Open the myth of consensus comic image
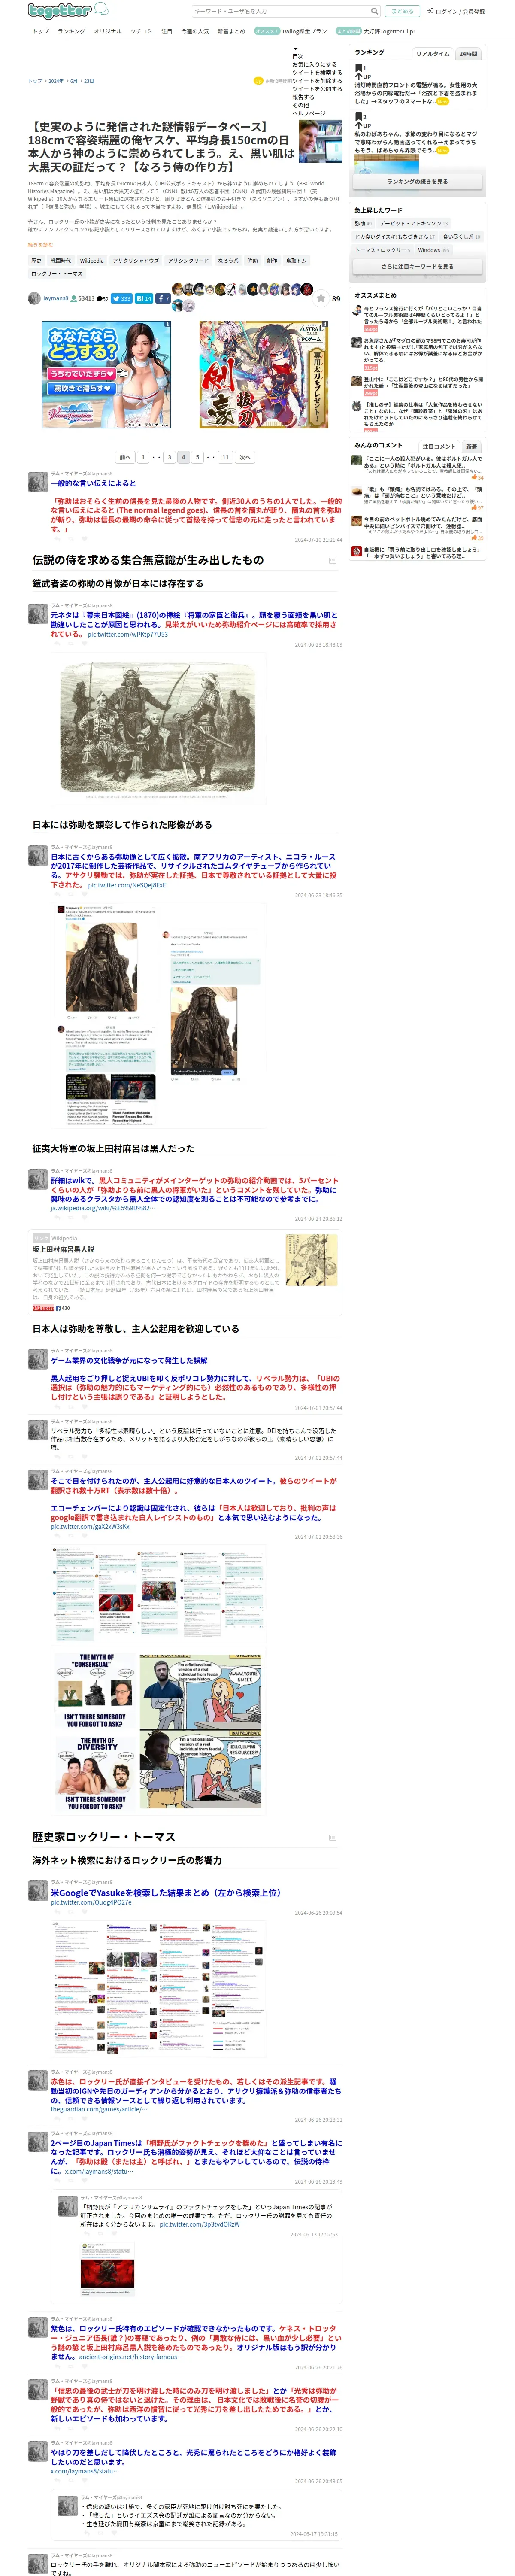This screenshot has width=515, height=2576. [x=158, y=1731]
